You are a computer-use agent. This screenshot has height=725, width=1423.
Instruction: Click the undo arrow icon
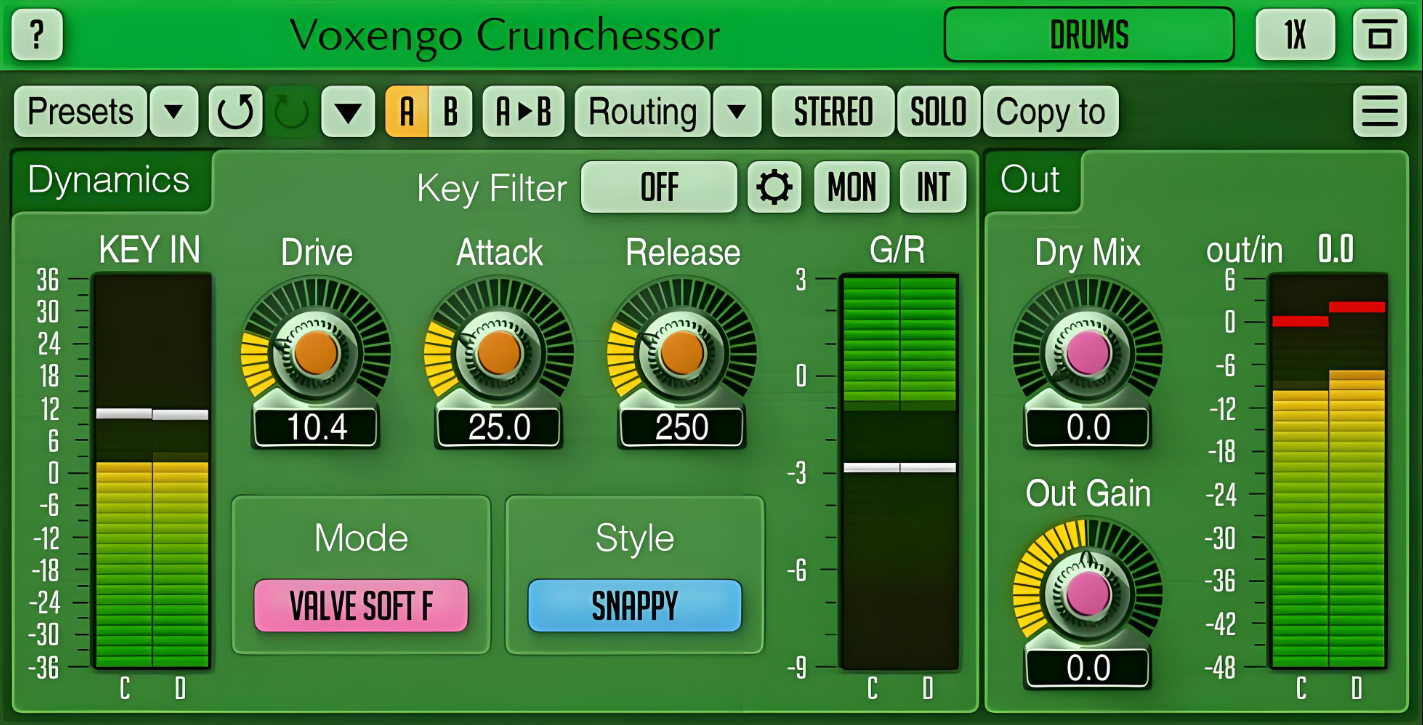pos(236,111)
